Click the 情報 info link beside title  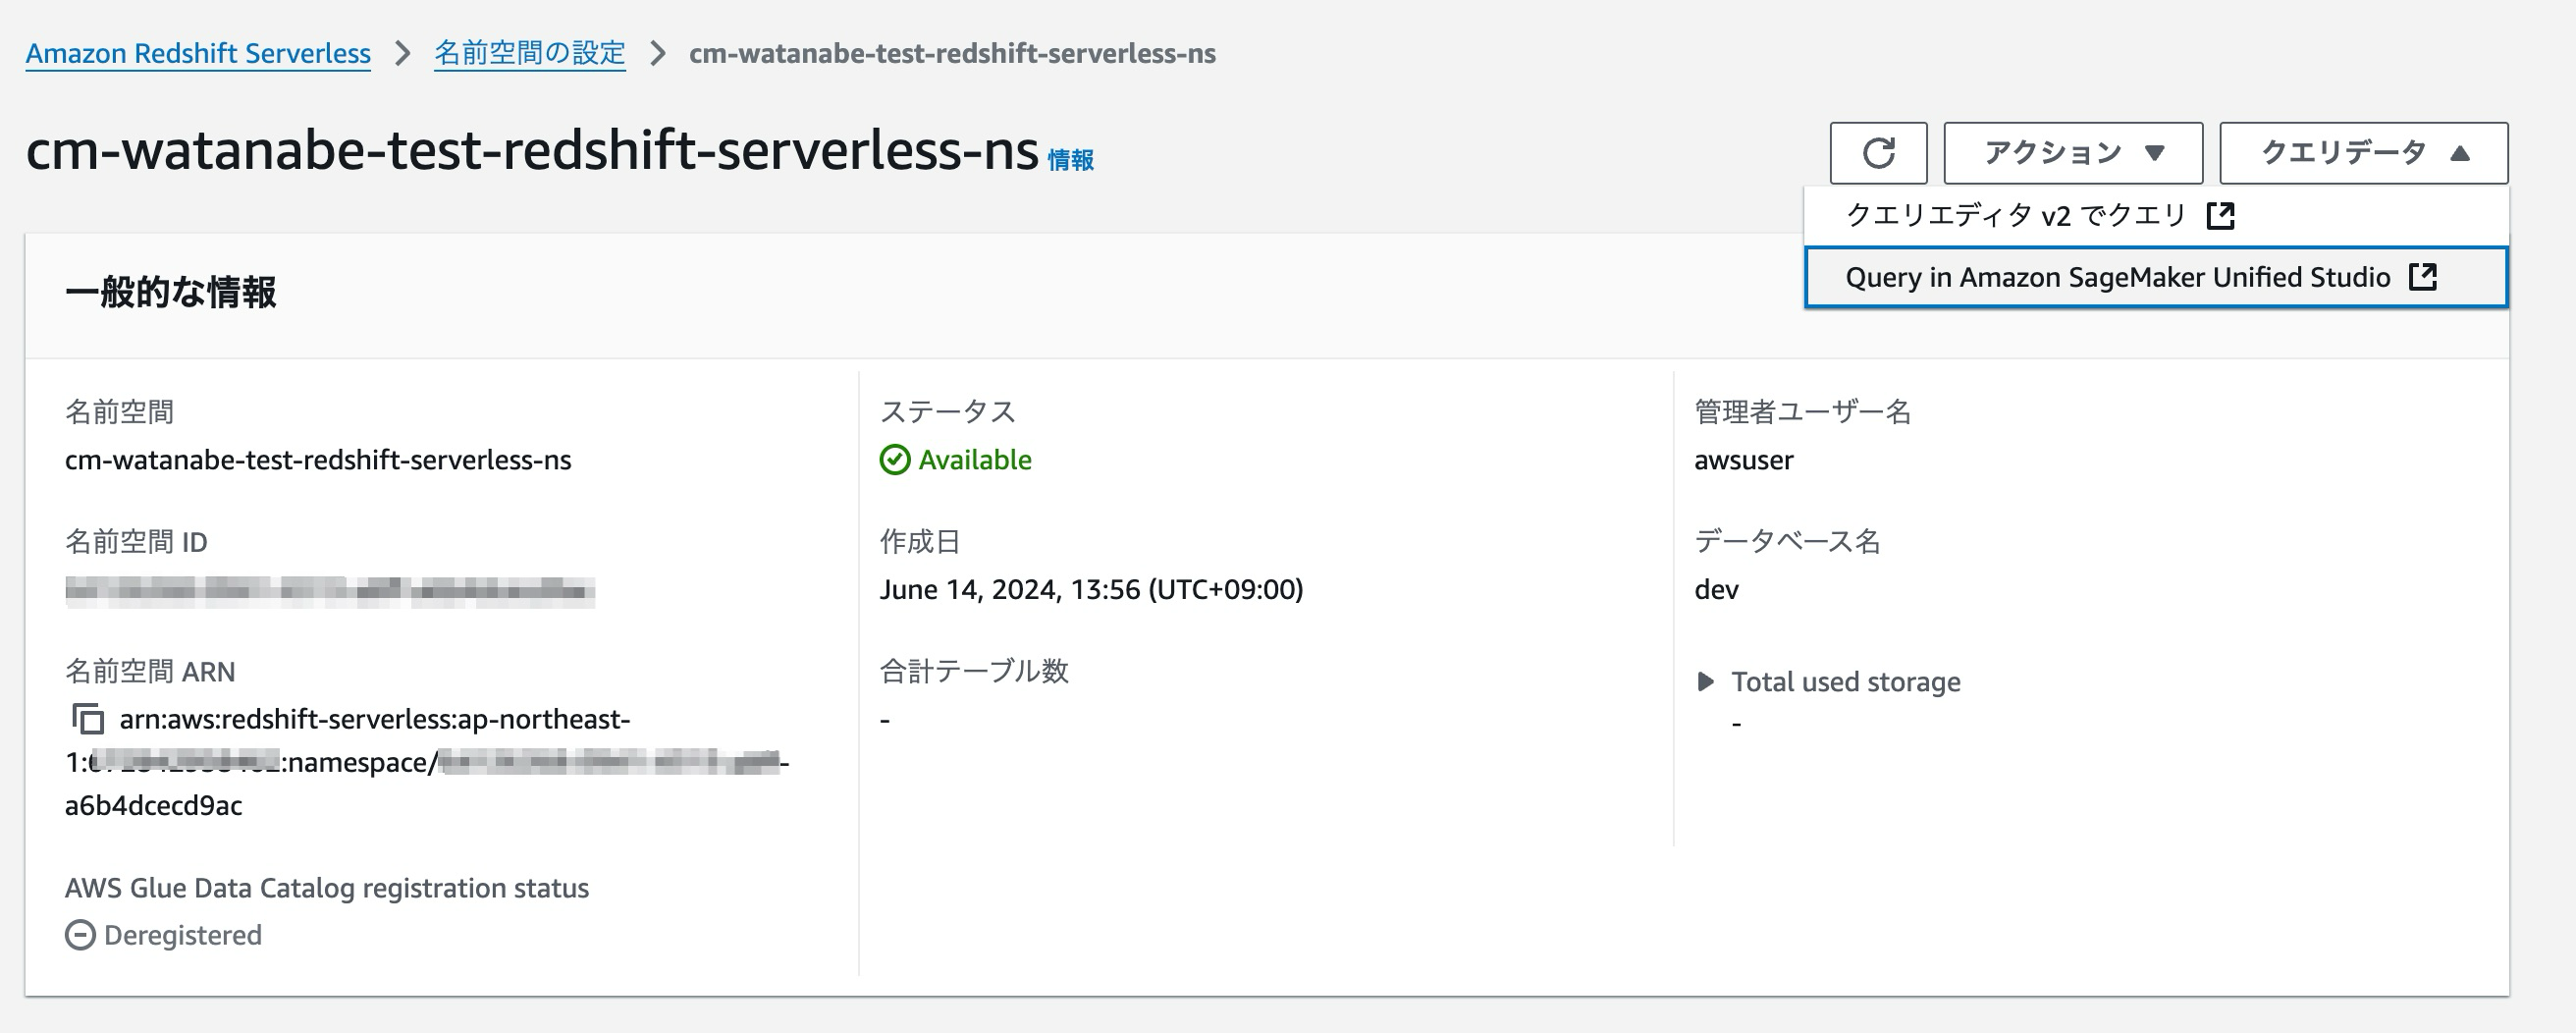[x=1070, y=160]
